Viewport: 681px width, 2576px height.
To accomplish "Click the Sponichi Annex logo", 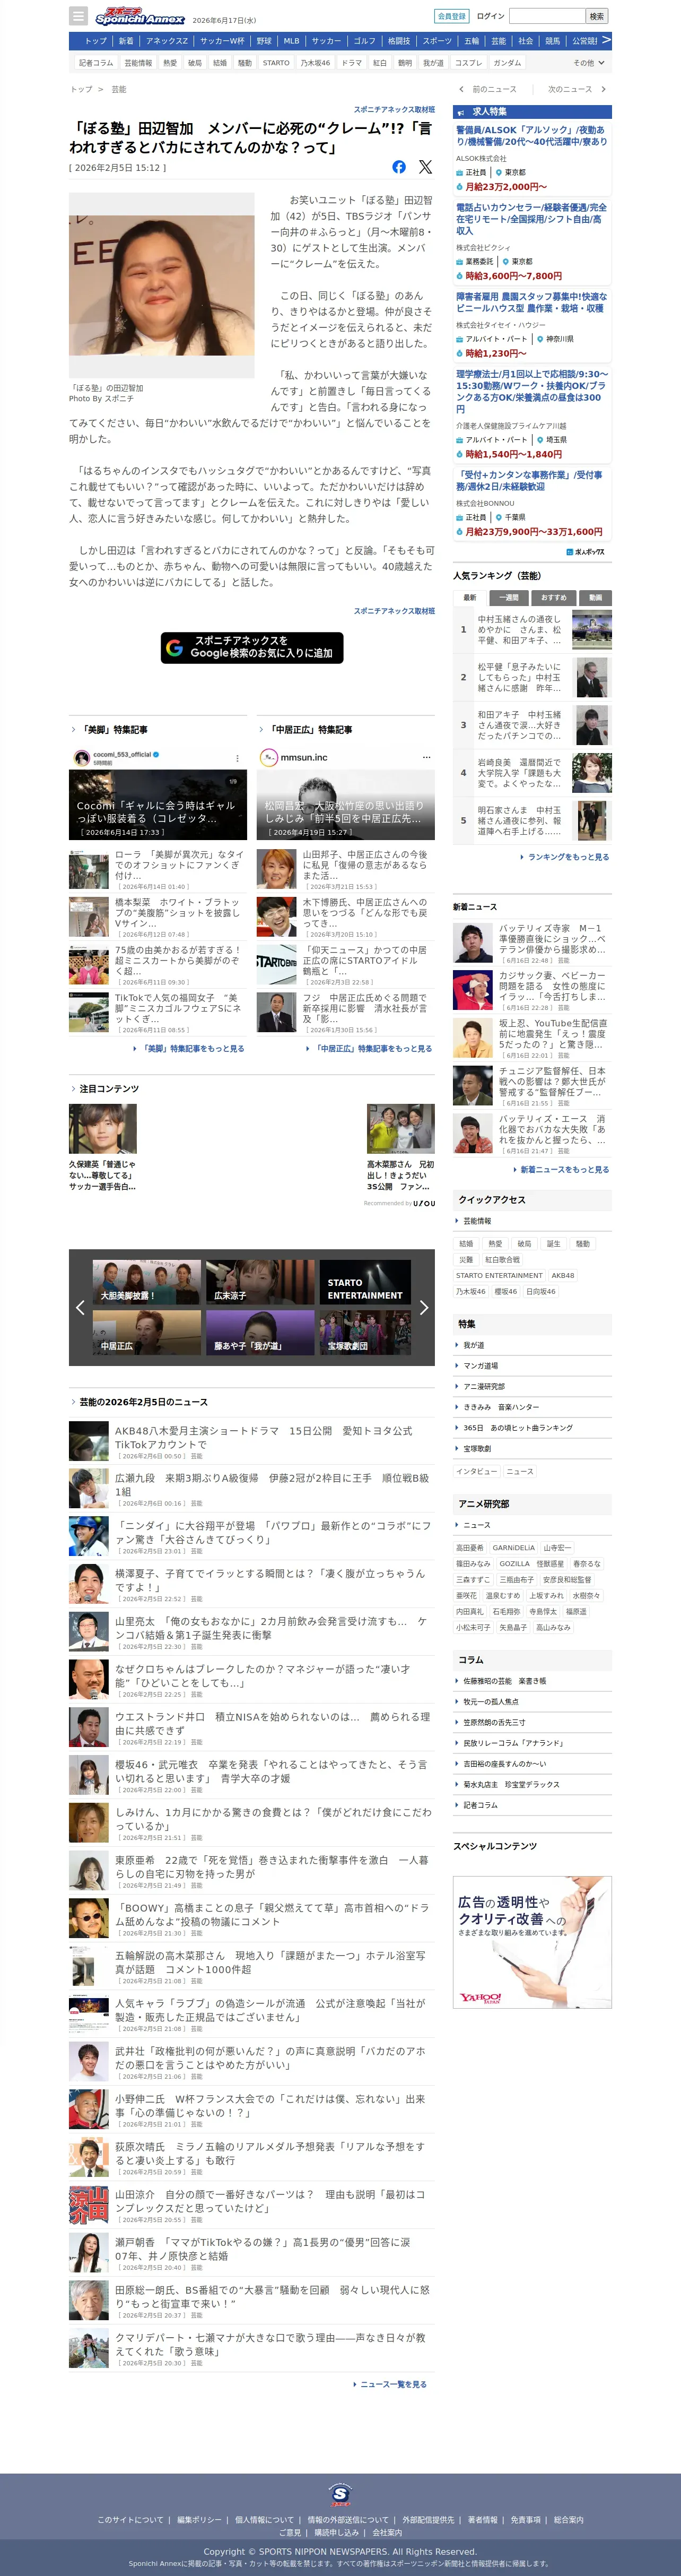I will [140, 16].
